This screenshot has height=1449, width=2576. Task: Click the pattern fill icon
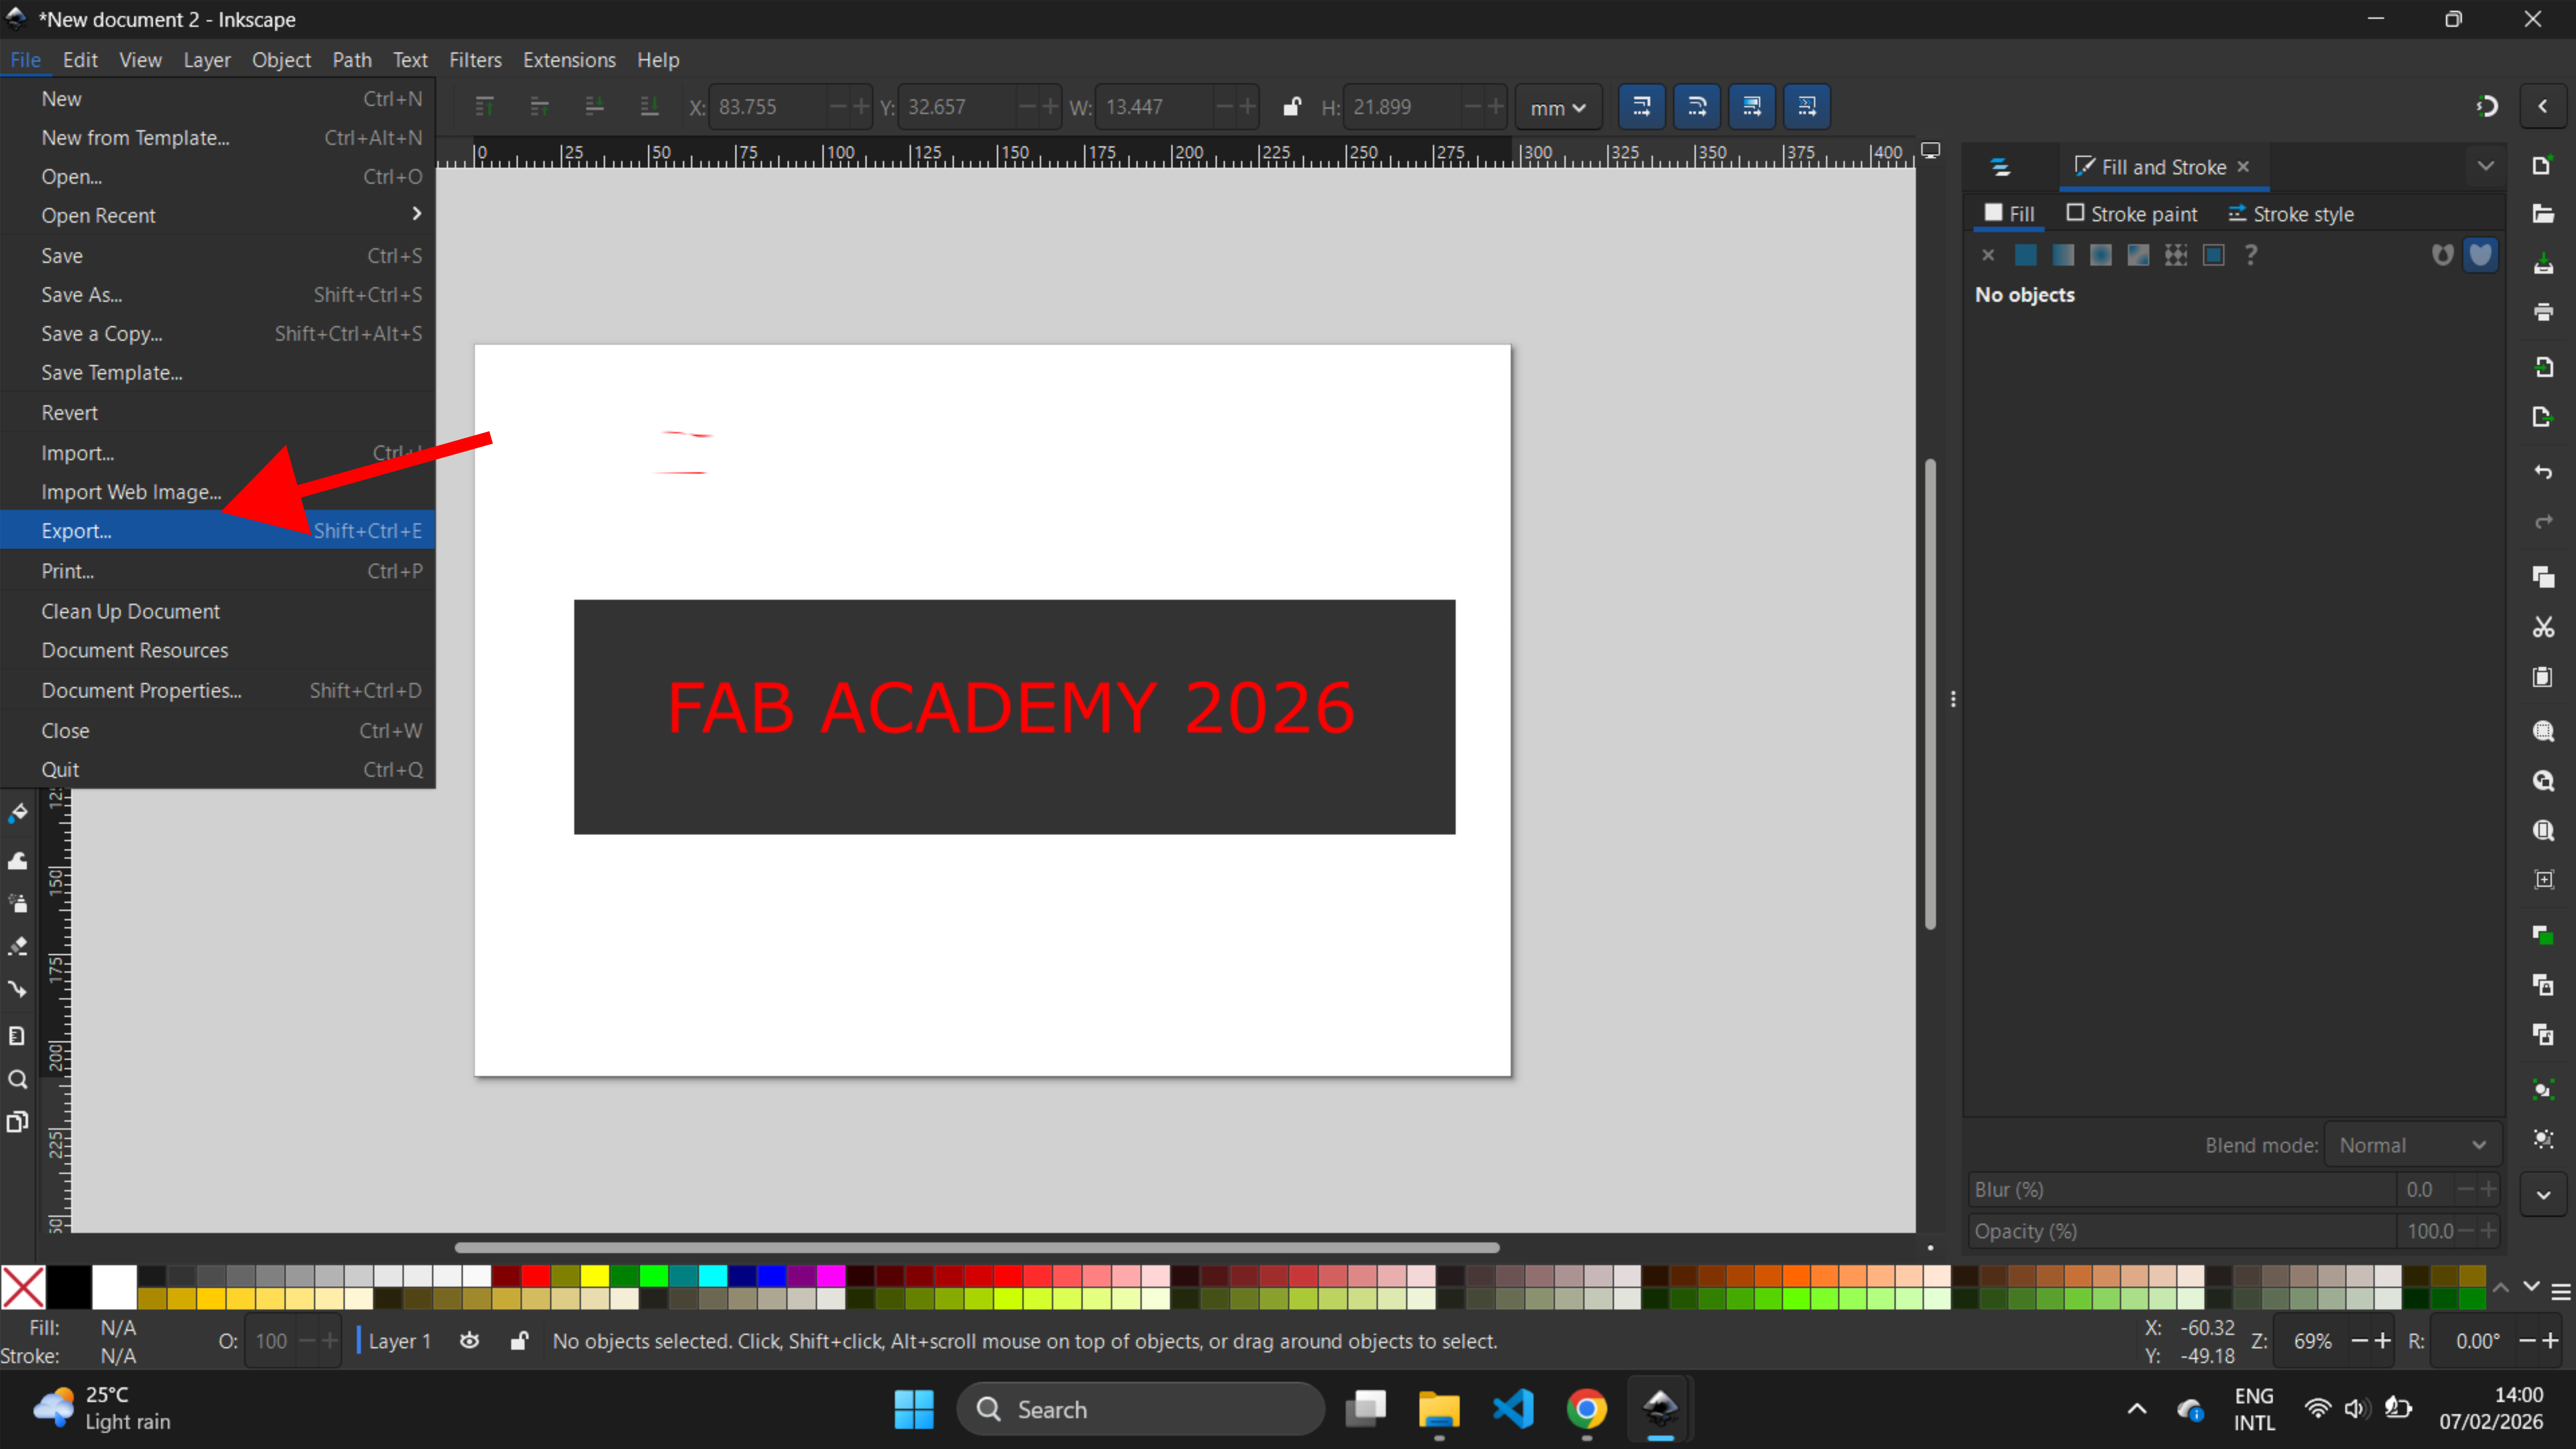click(2176, 255)
